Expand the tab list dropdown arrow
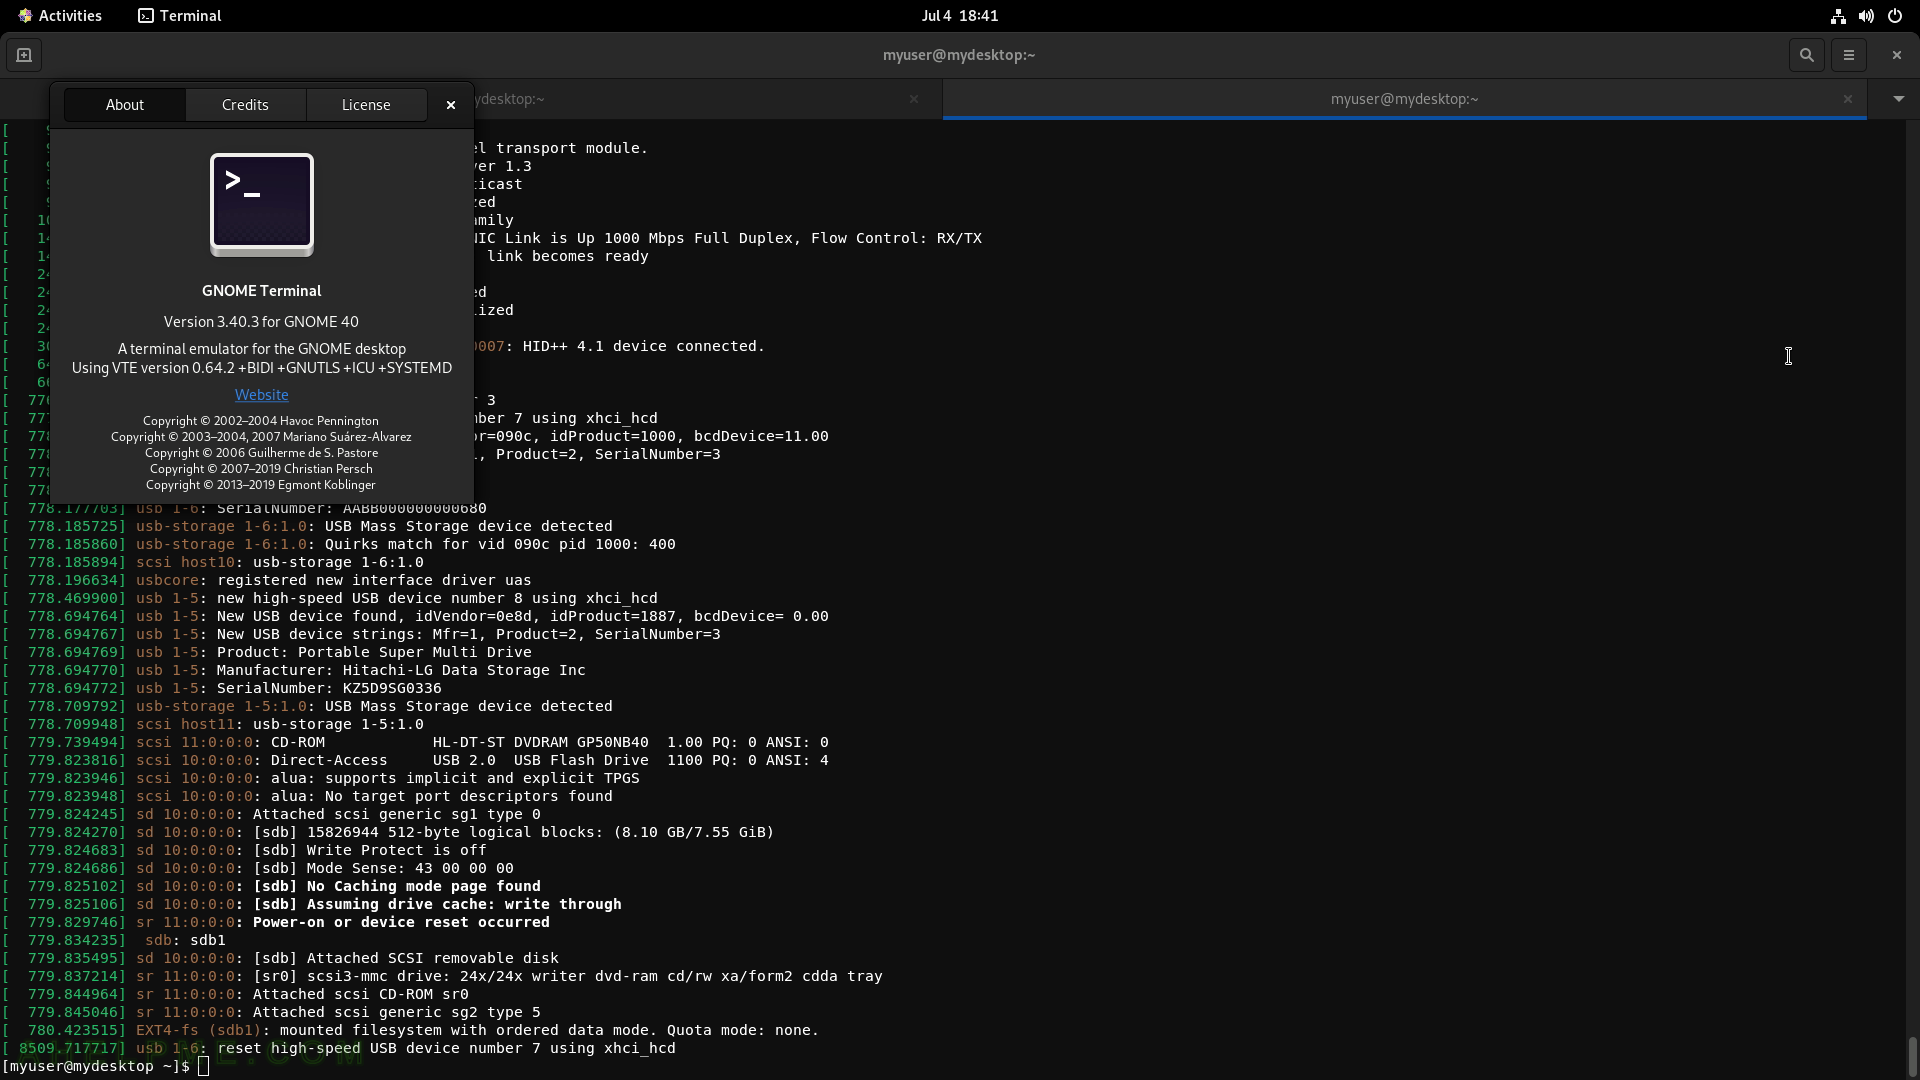Screen dimensions: 1920x1080 coord(1898,99)
